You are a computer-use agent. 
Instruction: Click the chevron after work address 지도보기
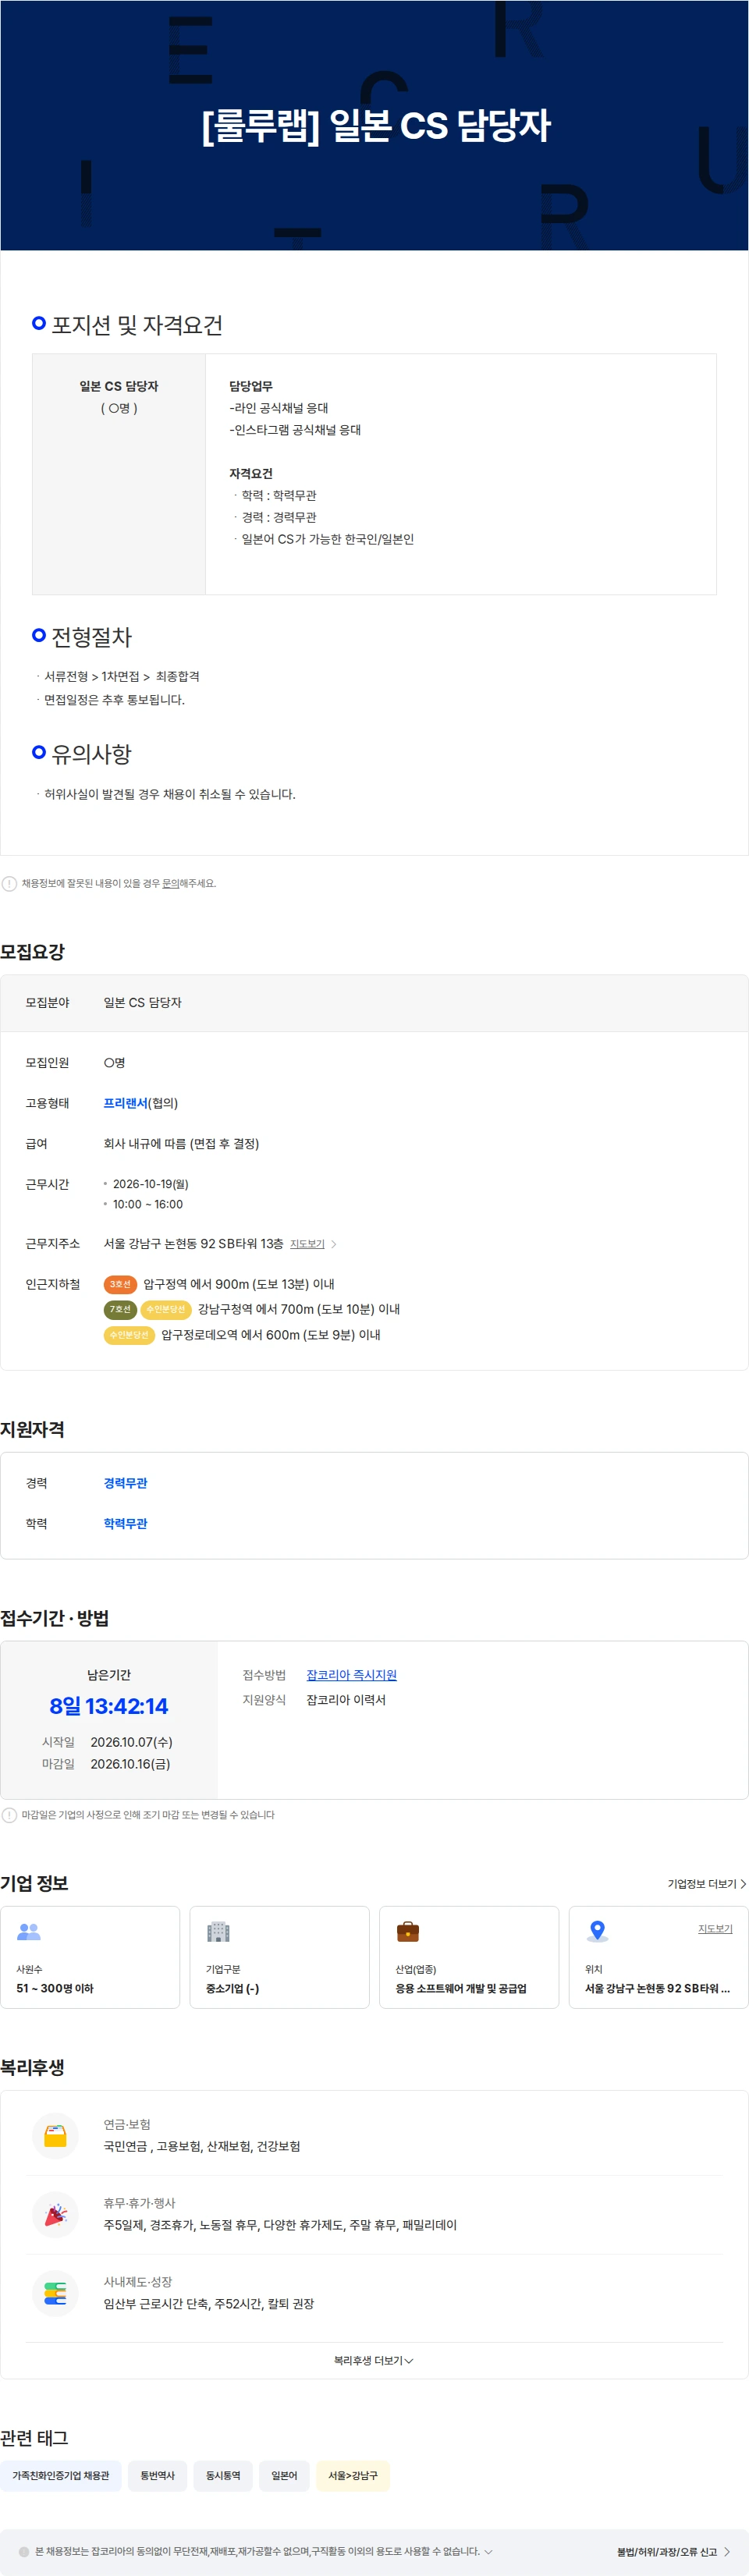(x=334, y=1244)
